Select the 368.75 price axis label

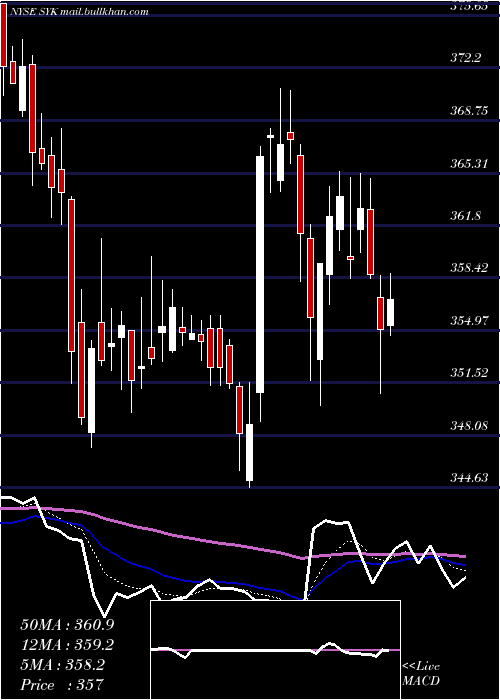[x=469, y=111]
